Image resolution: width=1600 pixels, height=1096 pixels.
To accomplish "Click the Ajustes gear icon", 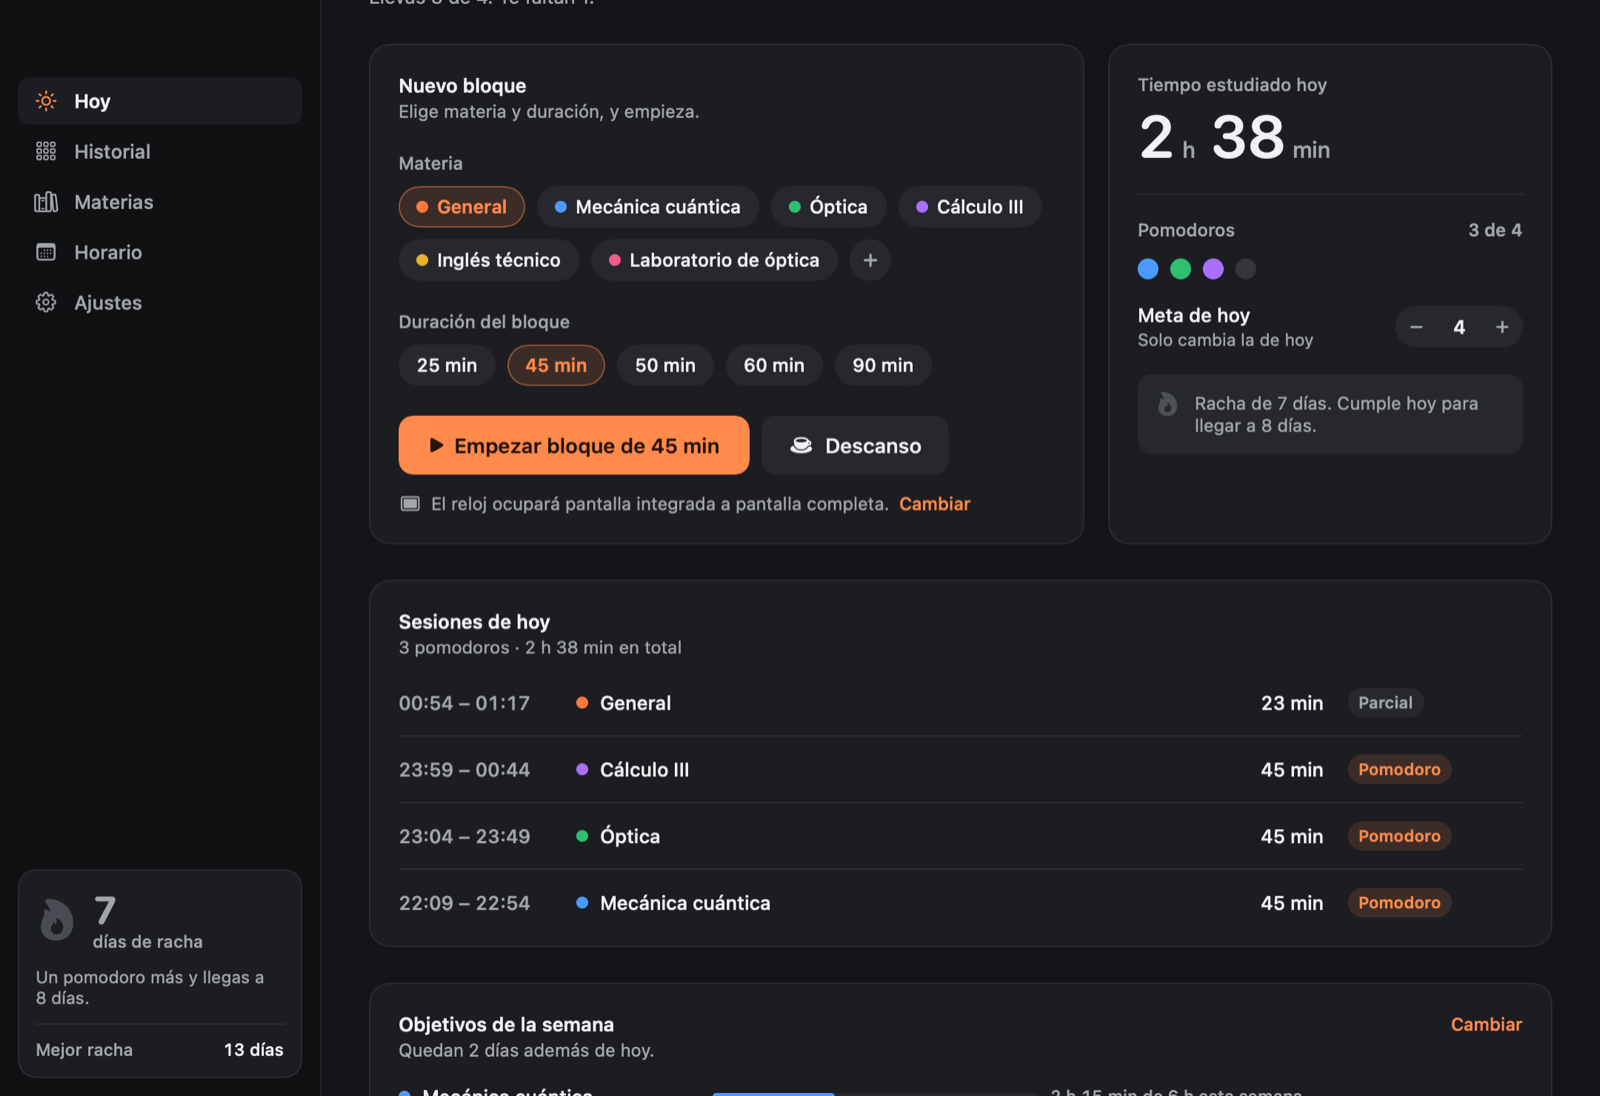I will pos(46,302).
